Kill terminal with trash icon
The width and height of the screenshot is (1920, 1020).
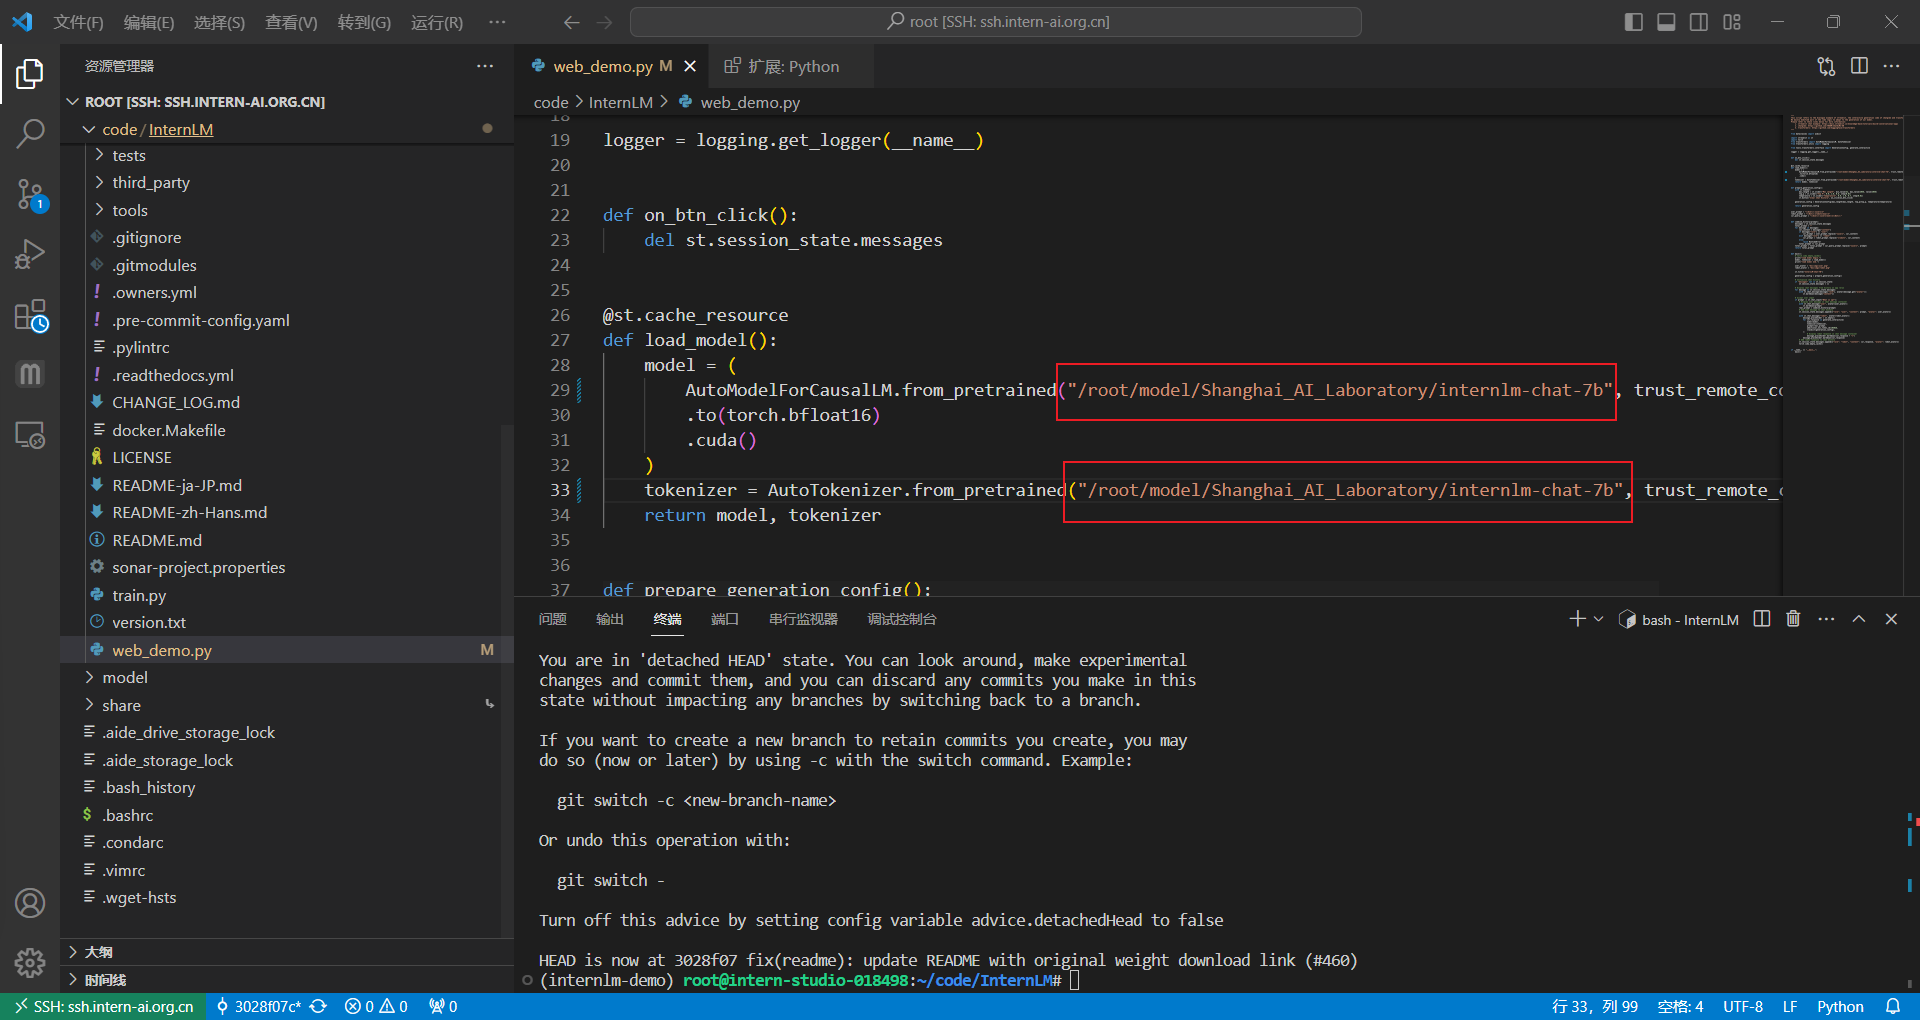1793,619
